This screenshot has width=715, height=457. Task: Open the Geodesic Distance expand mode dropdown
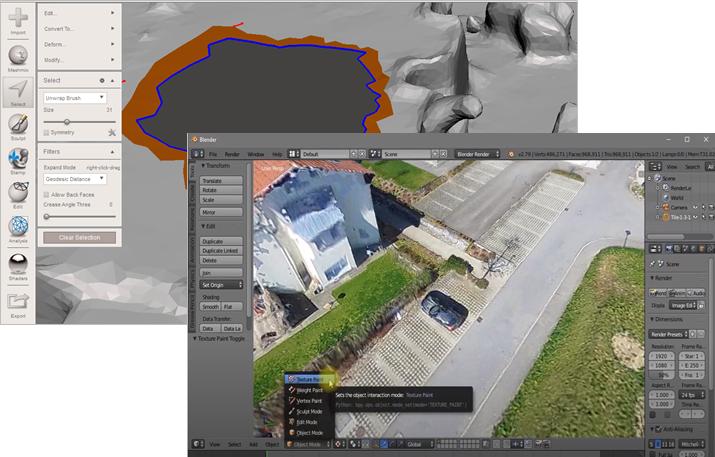coord(75,179)
